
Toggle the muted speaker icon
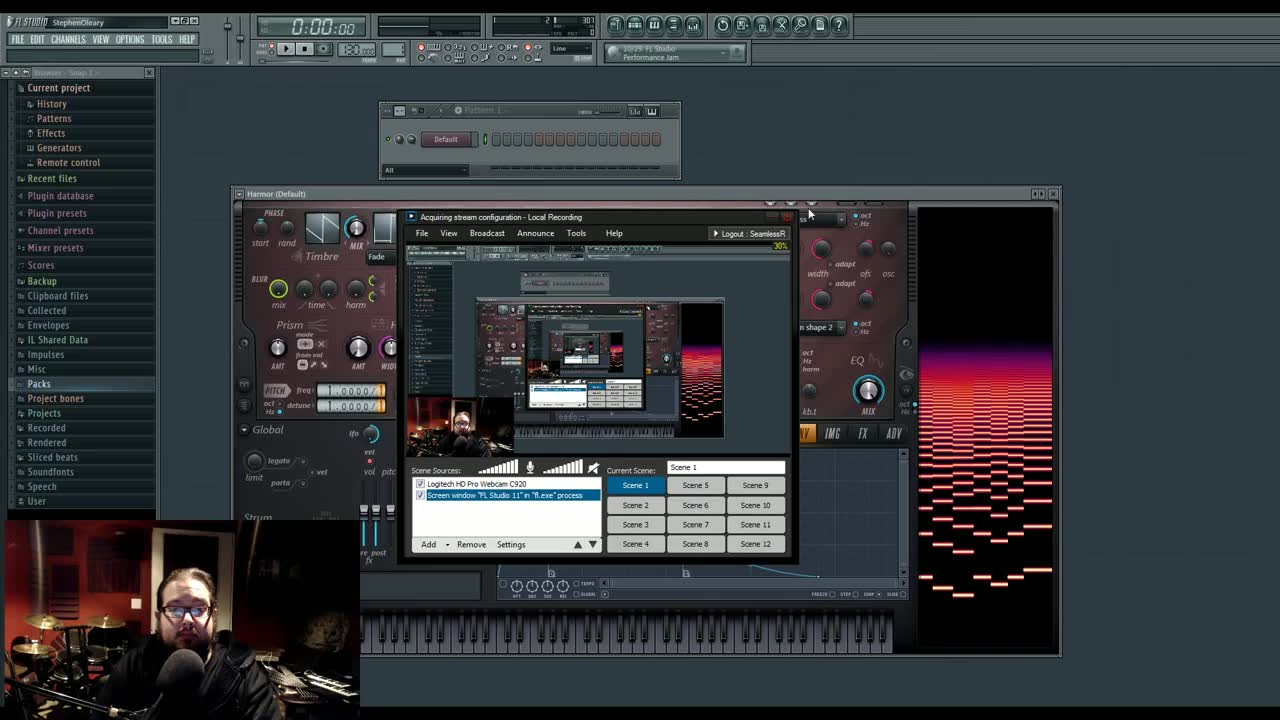593,467
